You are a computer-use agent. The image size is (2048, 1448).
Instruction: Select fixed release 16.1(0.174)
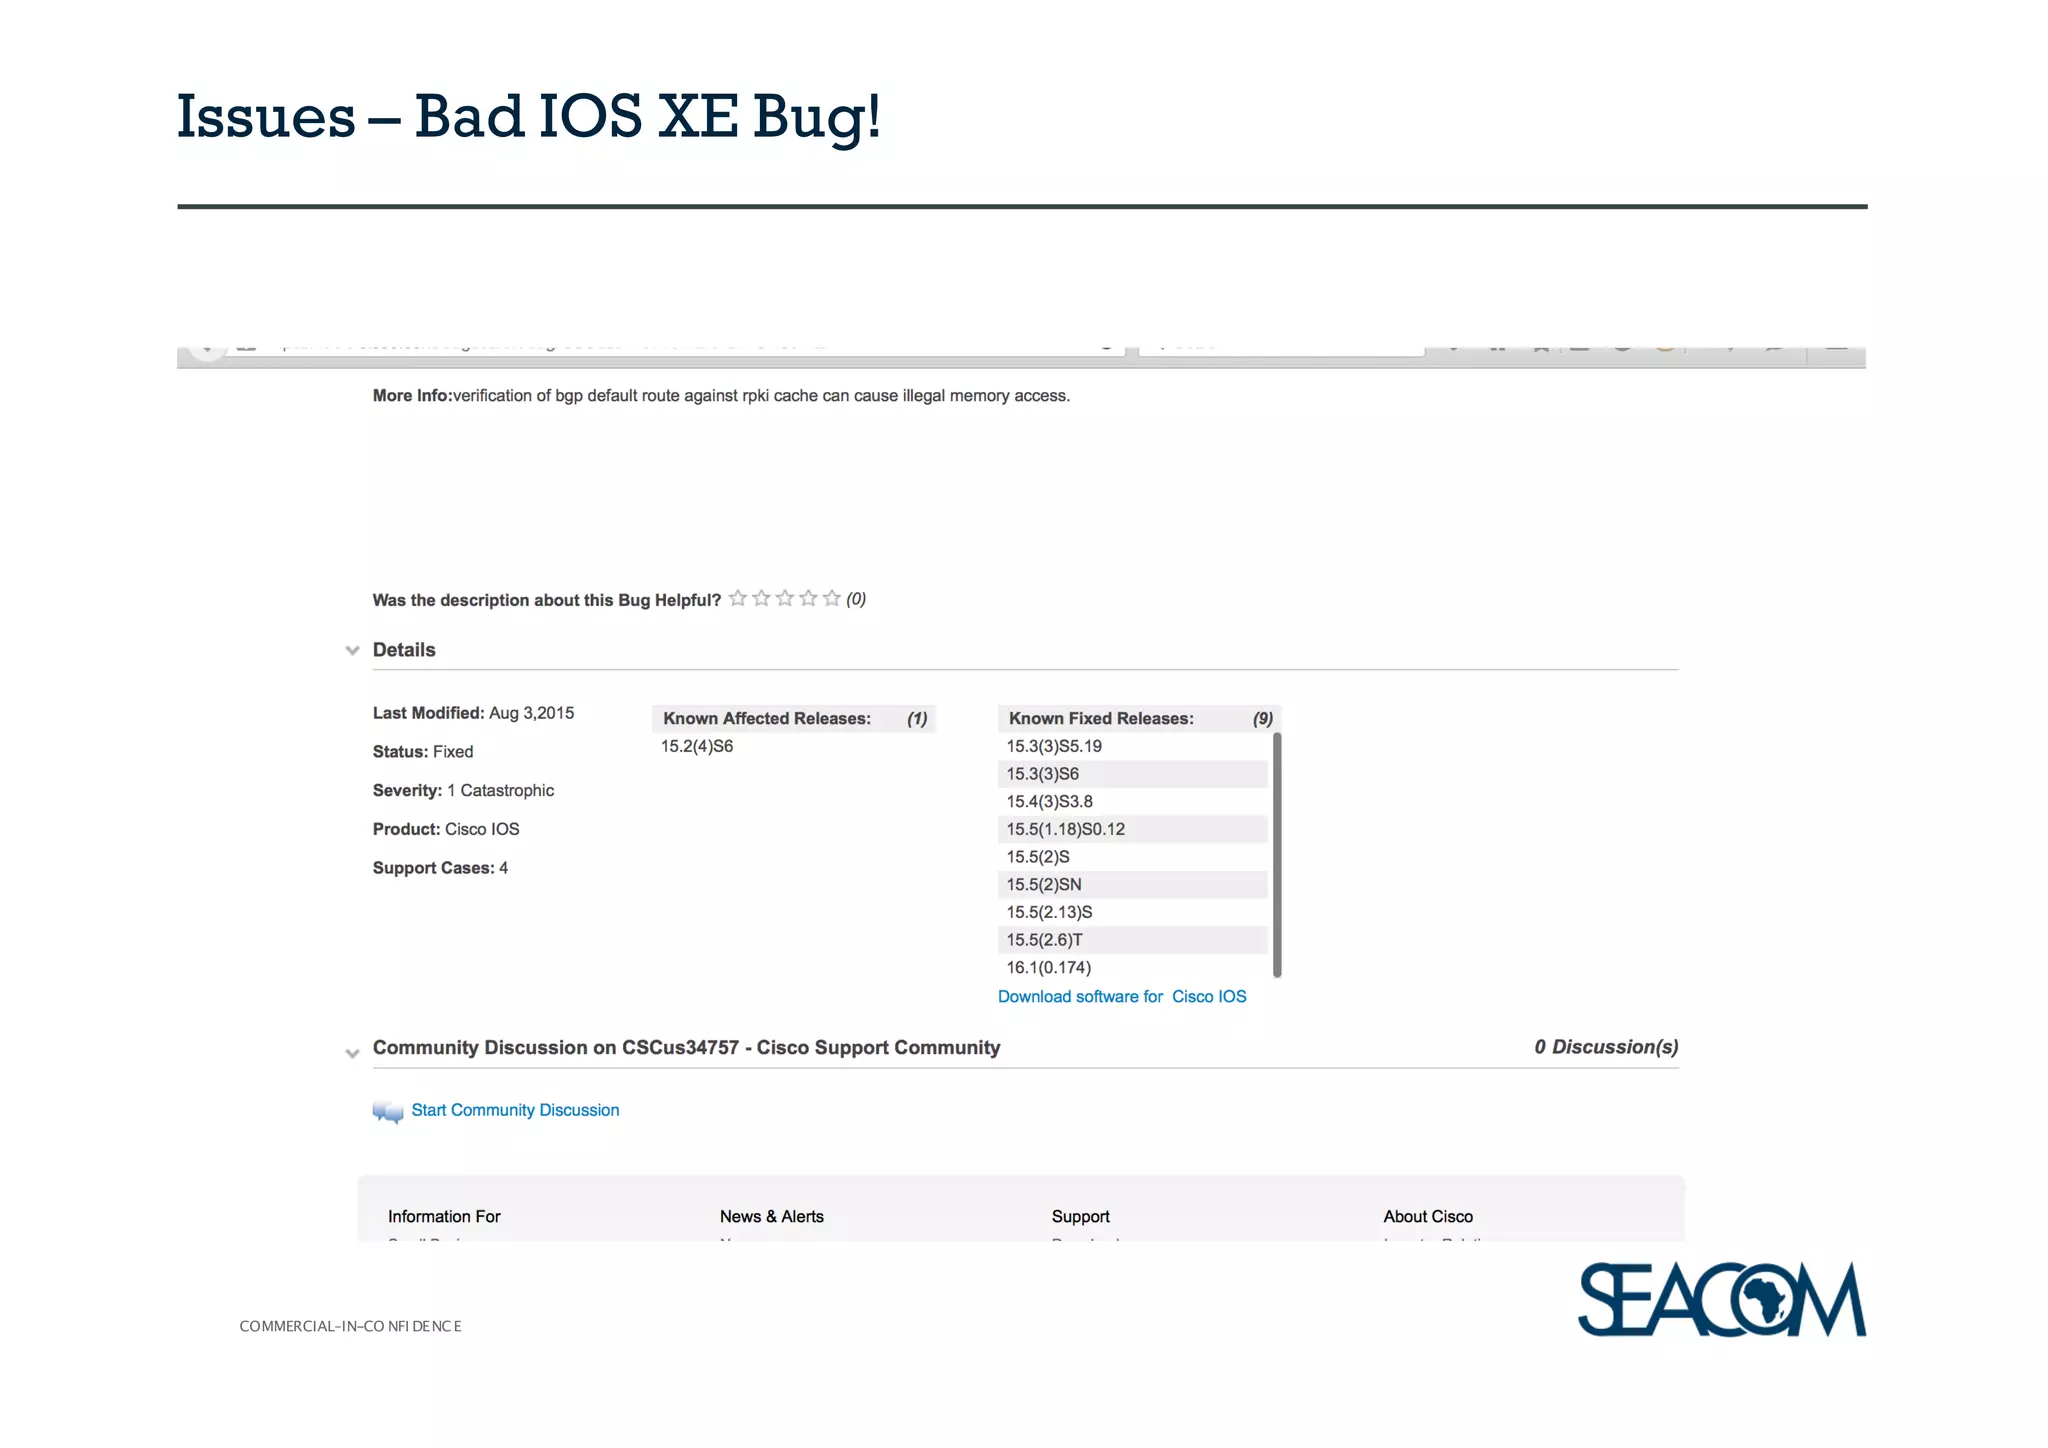click(x=1133, y=968)
